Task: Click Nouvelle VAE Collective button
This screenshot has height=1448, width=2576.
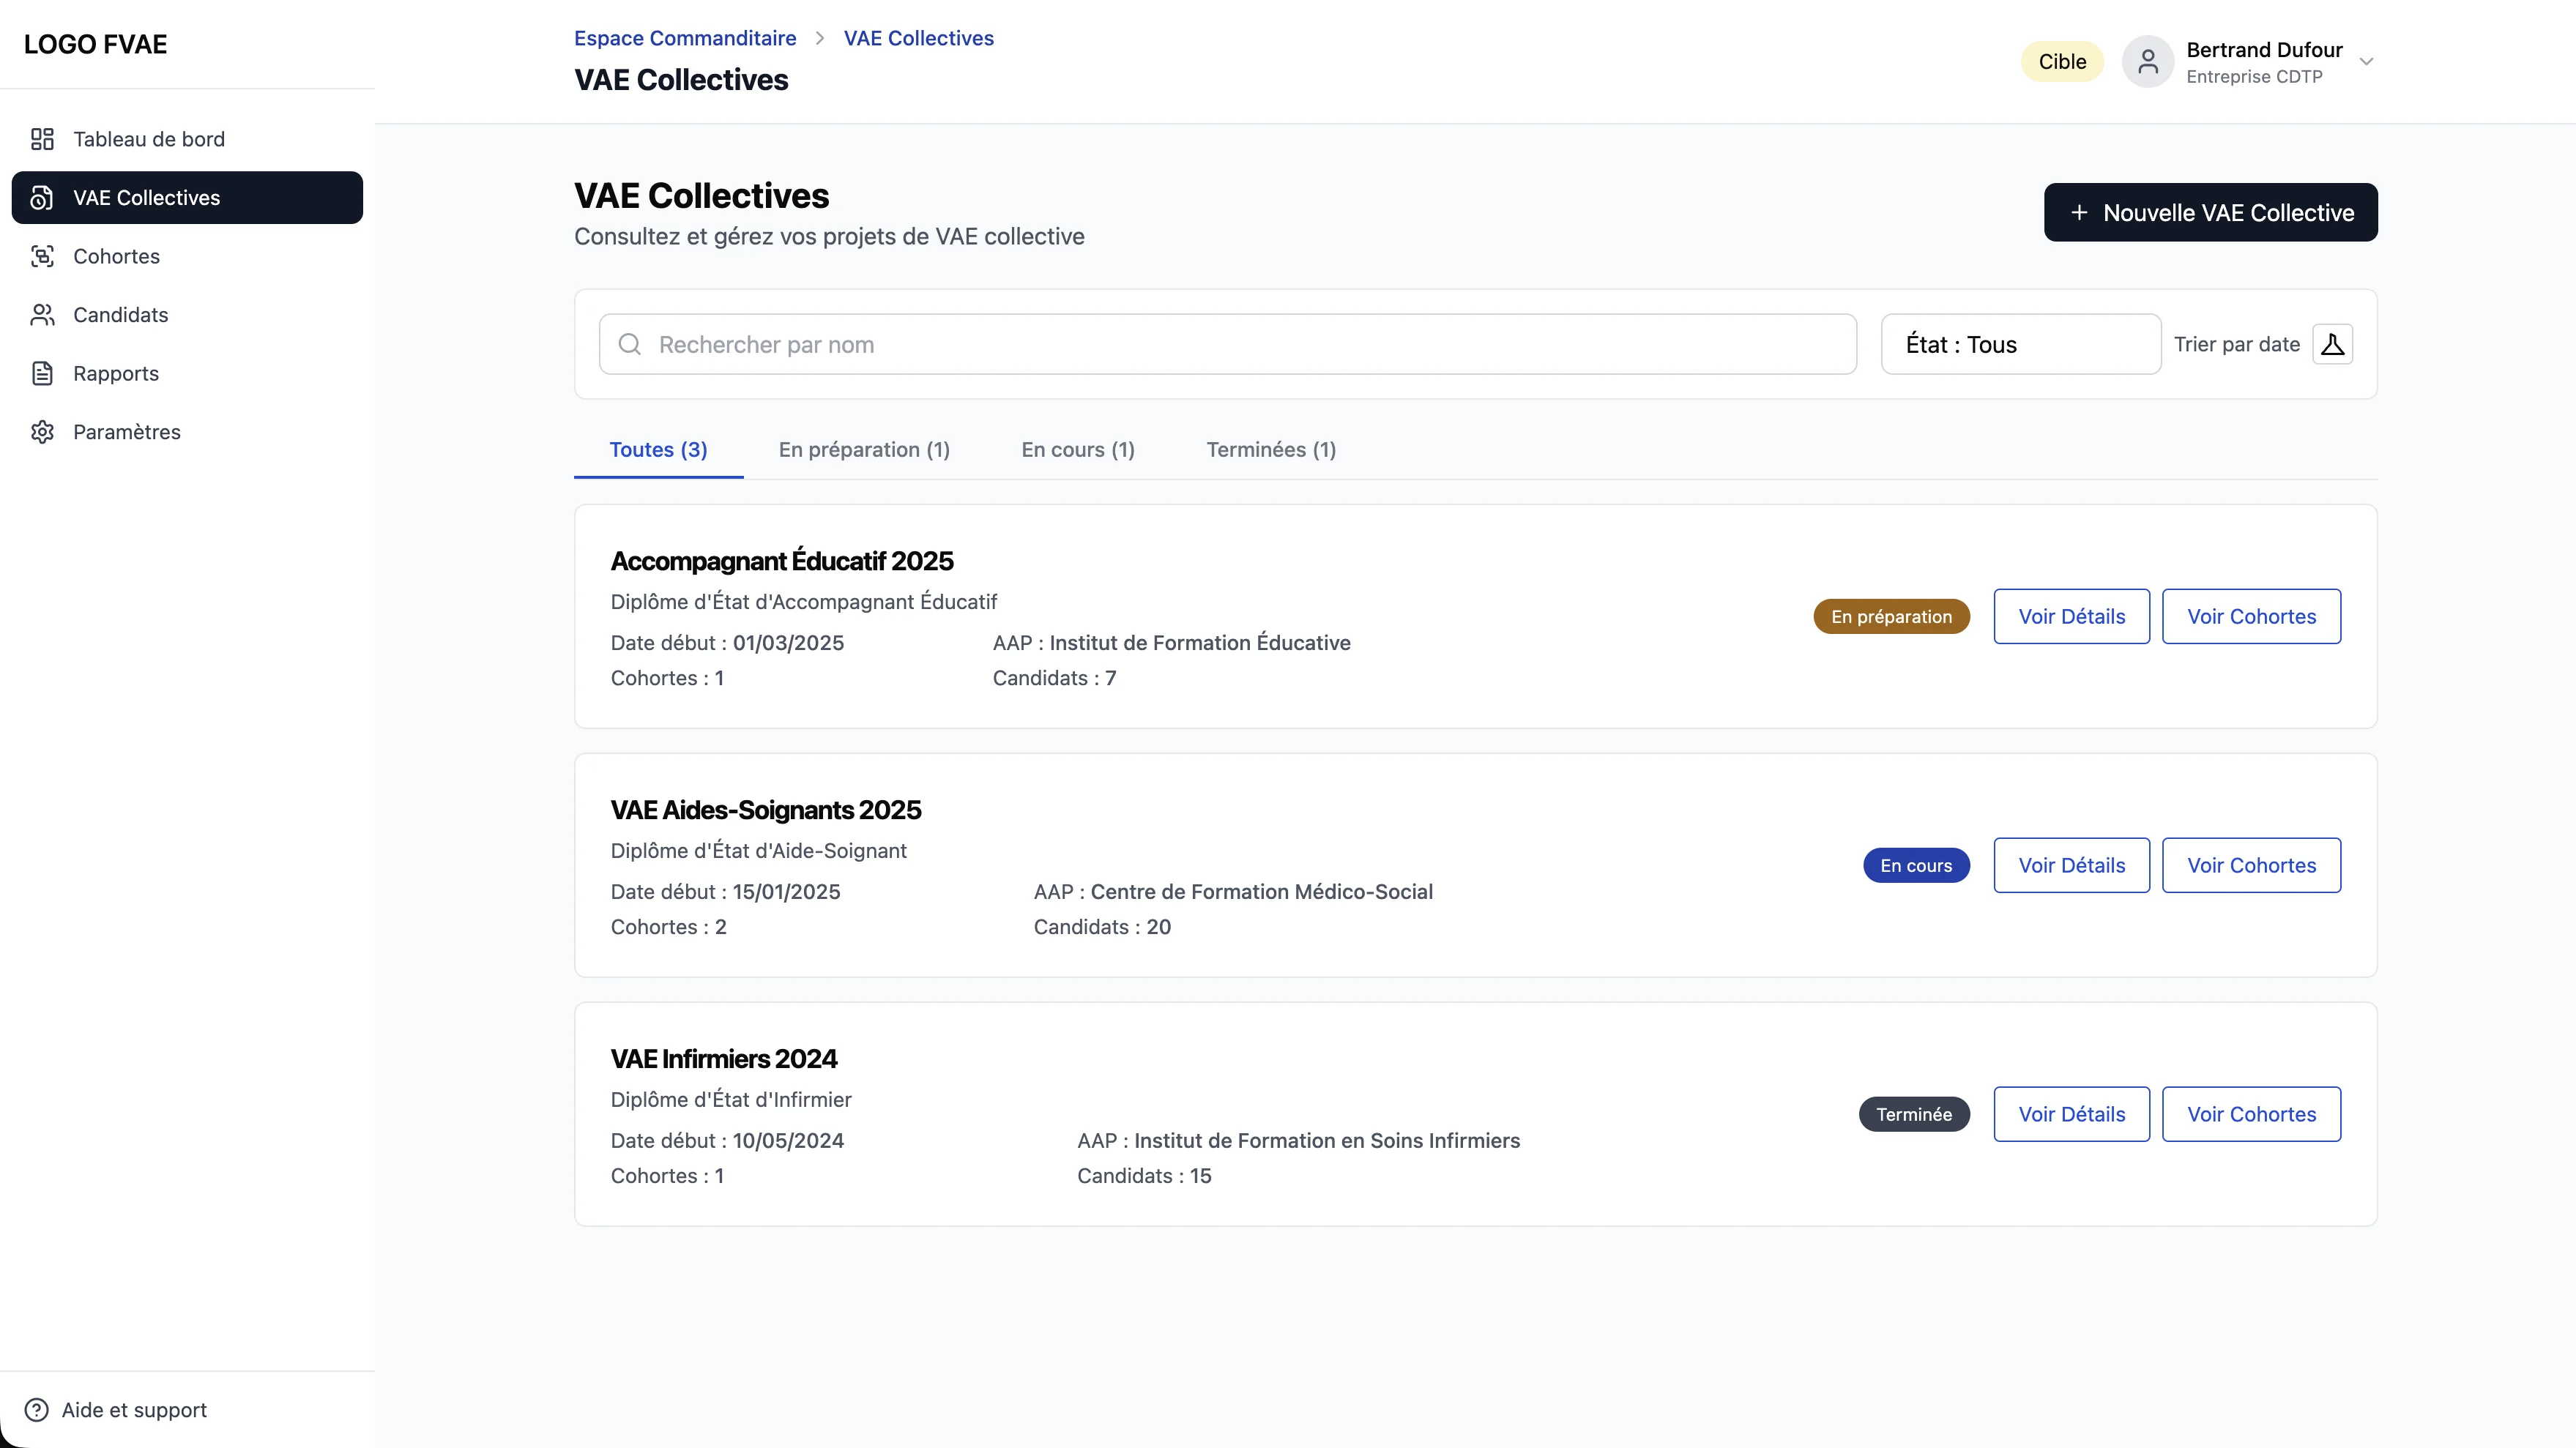Action: point(2210,212)
